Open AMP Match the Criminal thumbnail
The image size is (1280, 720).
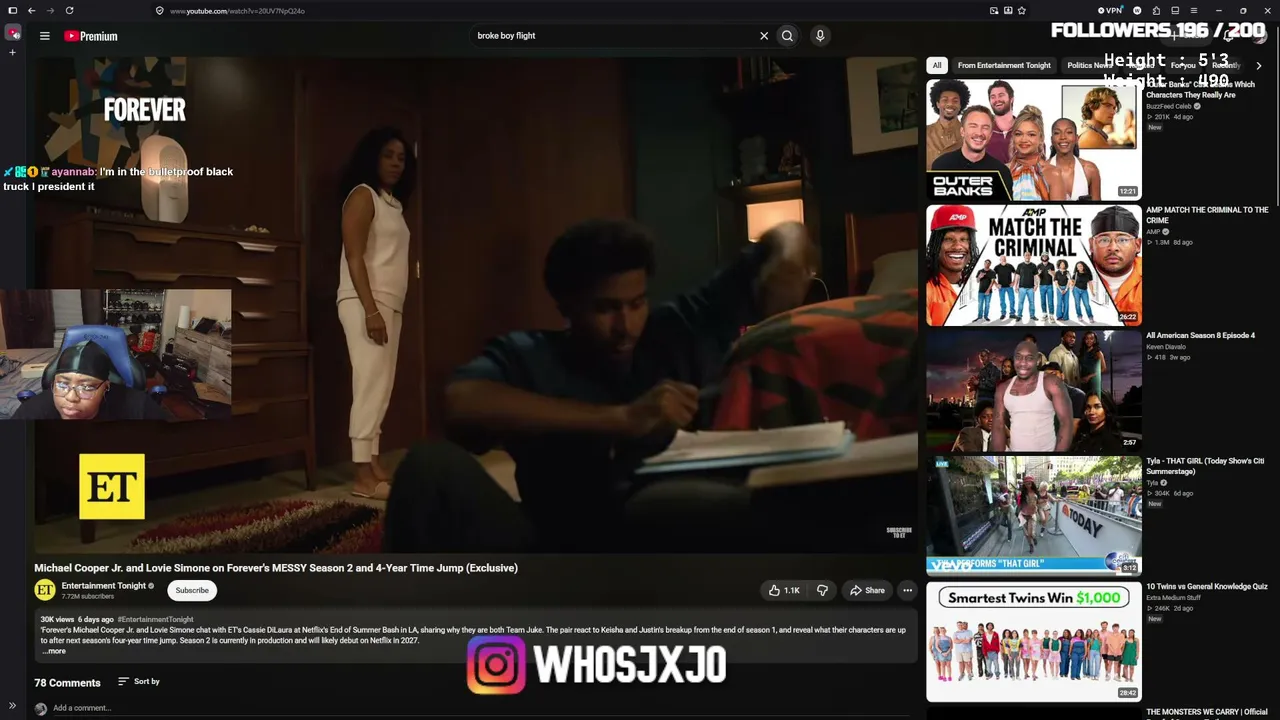coord(1033,265)
